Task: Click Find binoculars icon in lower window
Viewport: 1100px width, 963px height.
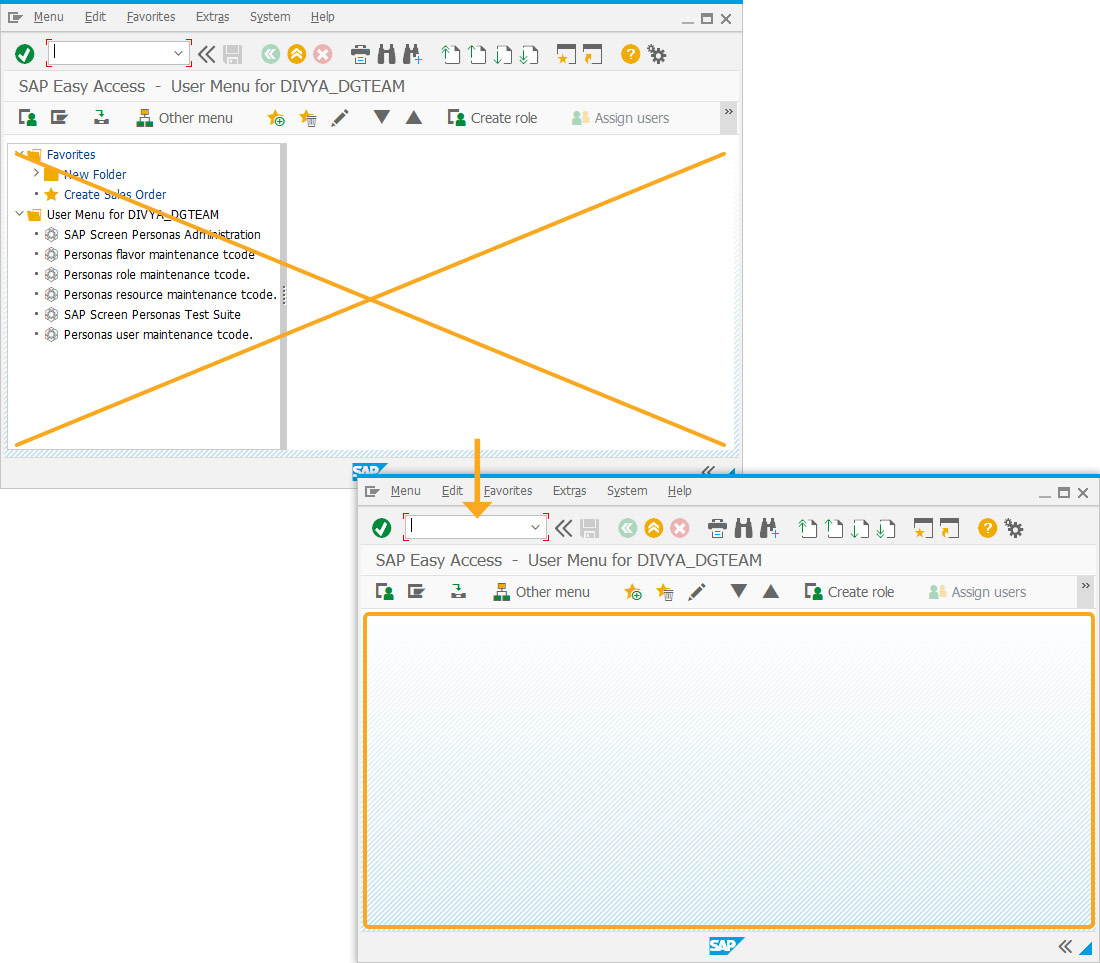Action: tap(744, 528)
